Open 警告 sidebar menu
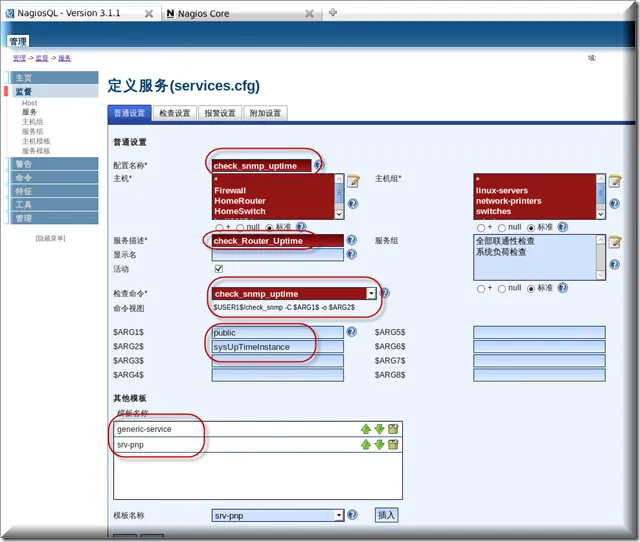 click(54, 164)
